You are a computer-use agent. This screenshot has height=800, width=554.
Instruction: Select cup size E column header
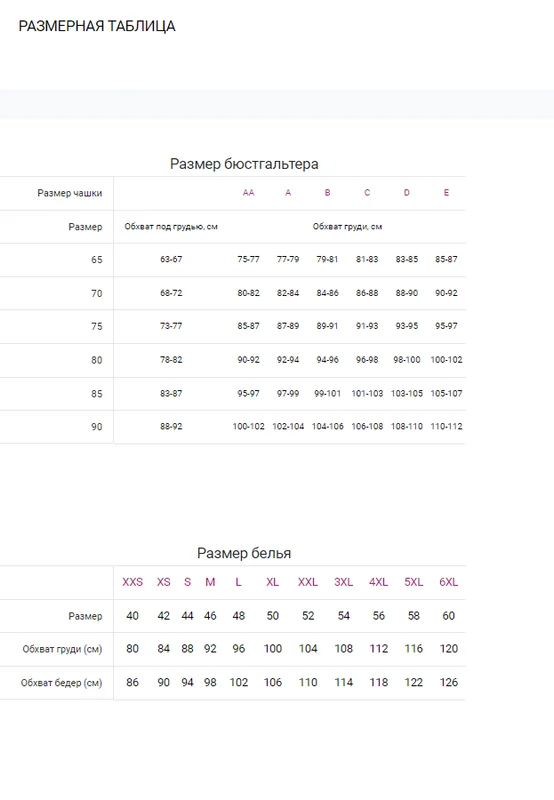pyautogui.click(x=446, y=193)
